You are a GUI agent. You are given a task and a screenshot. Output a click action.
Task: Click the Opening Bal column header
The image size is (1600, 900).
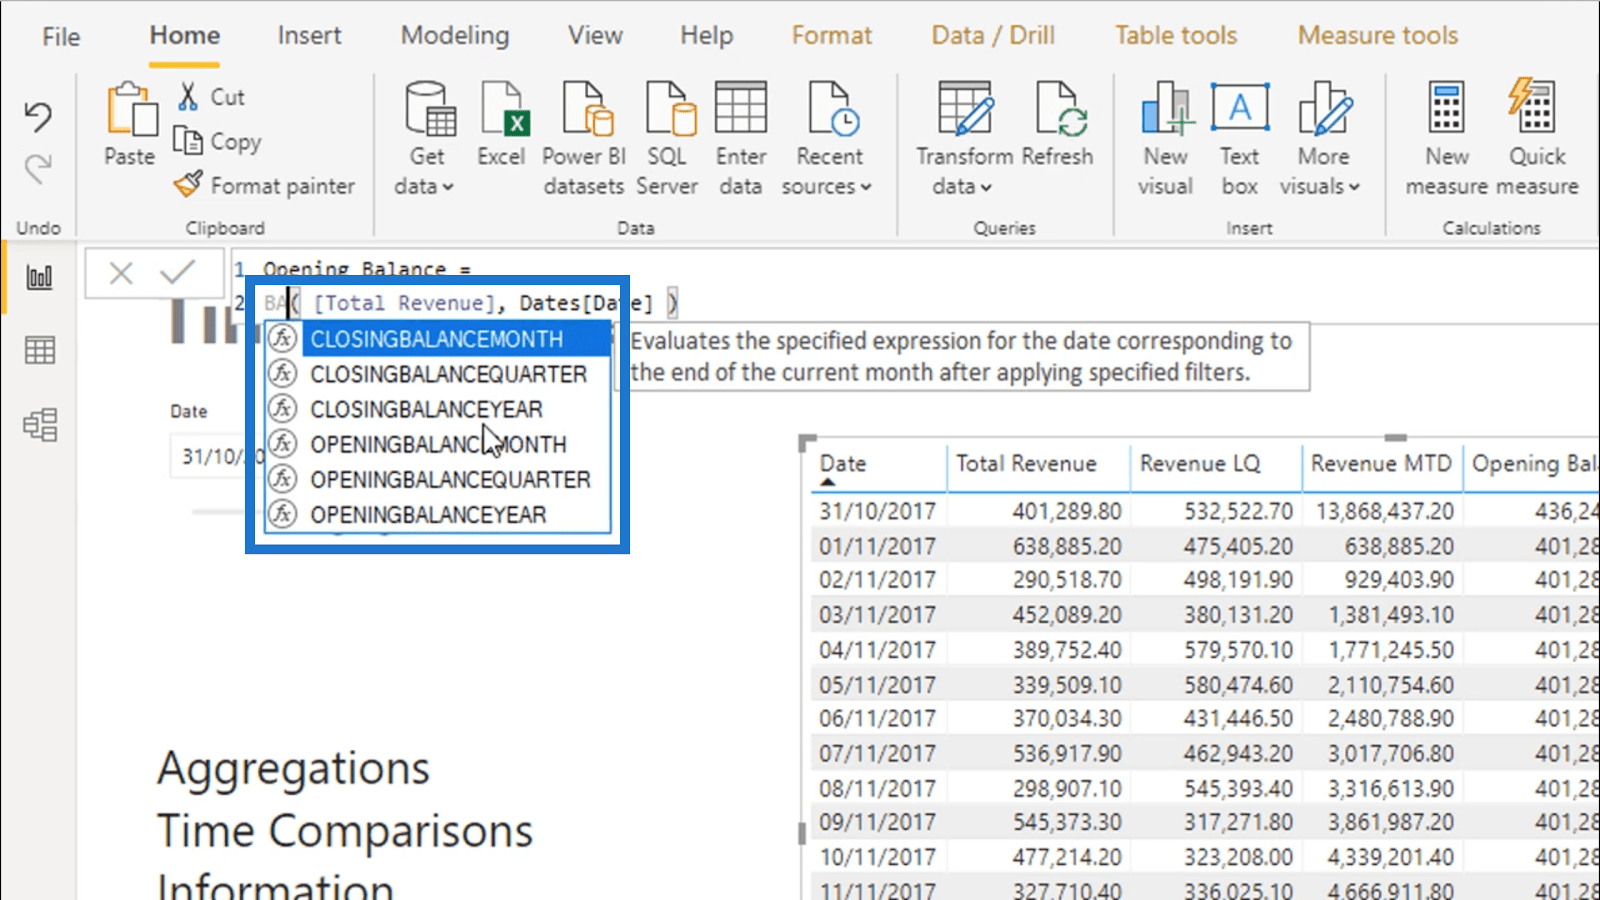1534,464
